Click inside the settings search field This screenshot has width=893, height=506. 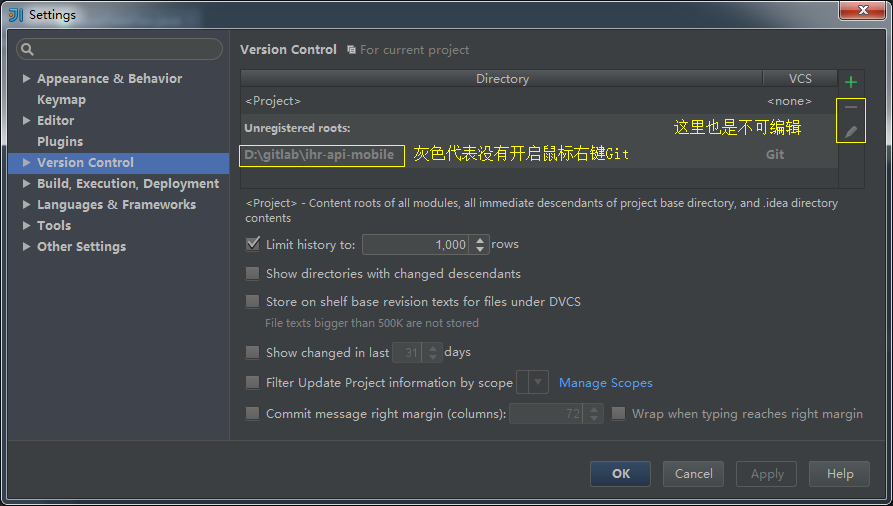tap(120, 49)
